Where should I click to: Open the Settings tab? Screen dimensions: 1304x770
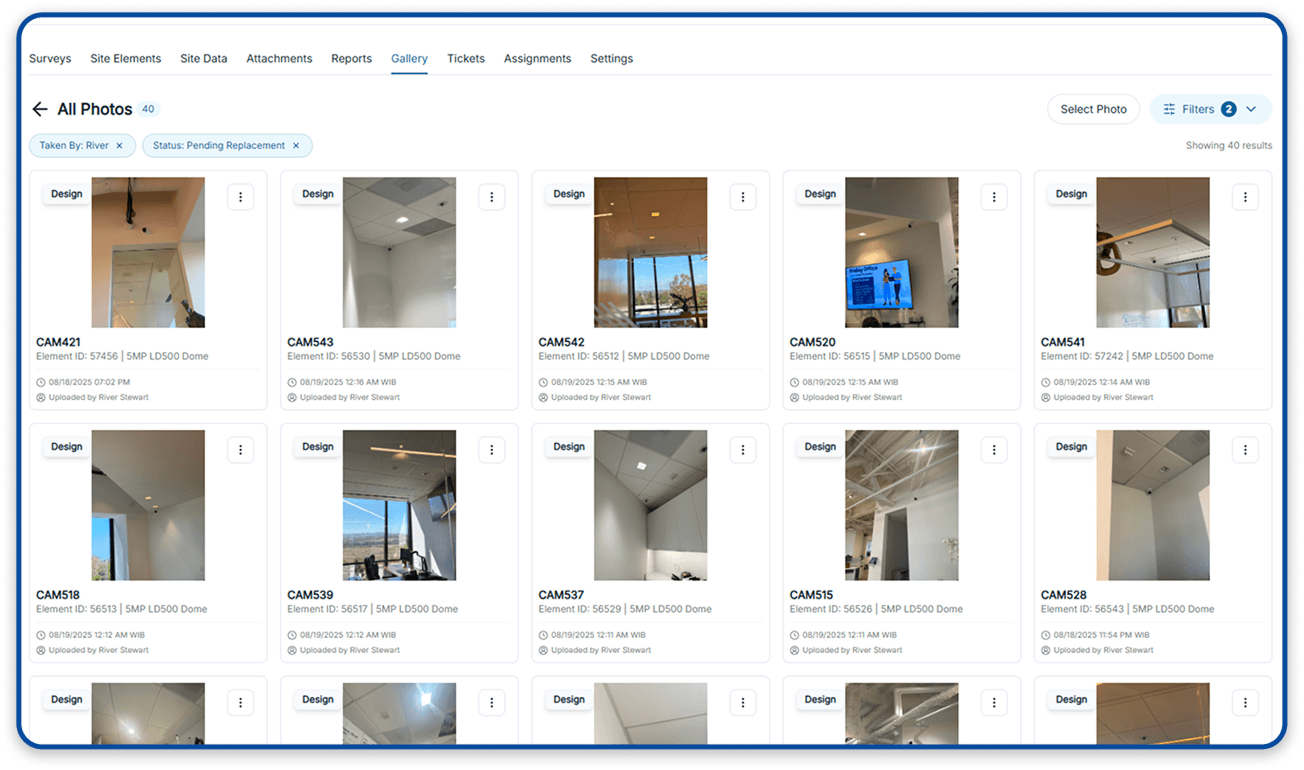pyautogui.click(x=611, y=59)
